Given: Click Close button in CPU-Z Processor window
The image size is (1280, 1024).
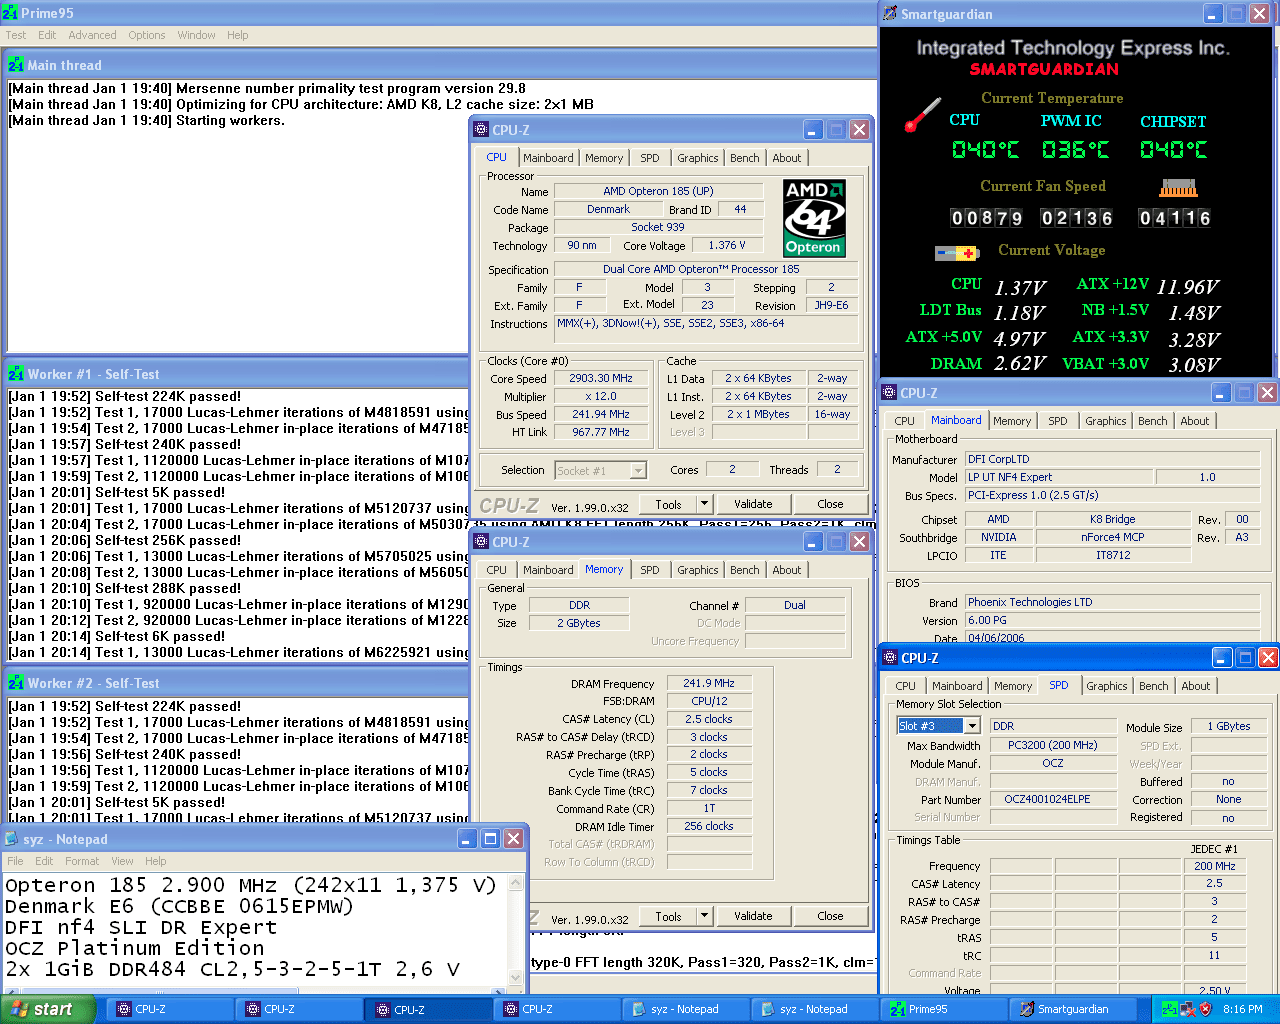Looking at the screenshot, I should 830,504.
